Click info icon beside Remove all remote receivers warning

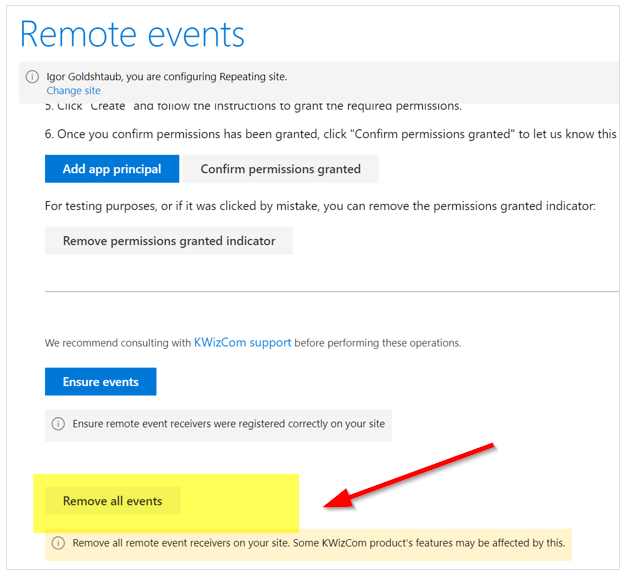[x=58, y=543]
